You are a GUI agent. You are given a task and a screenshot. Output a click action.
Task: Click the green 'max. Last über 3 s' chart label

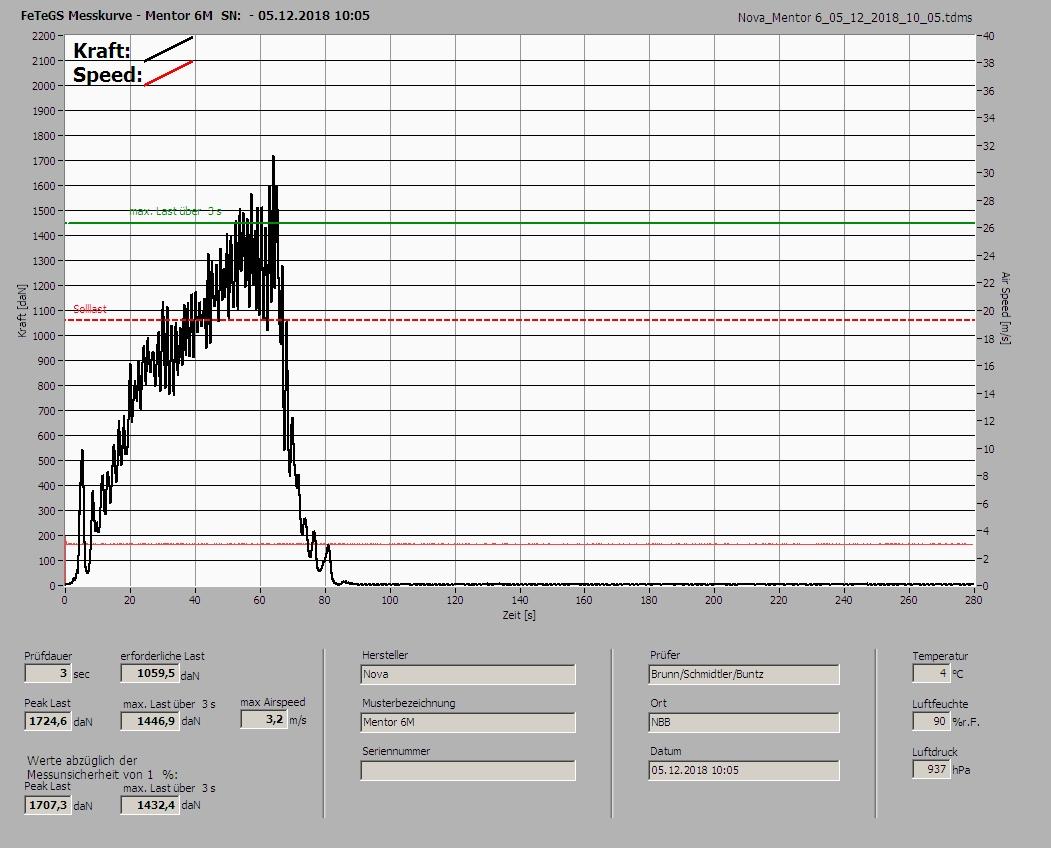pyautogui.click(x=176, y=211)
